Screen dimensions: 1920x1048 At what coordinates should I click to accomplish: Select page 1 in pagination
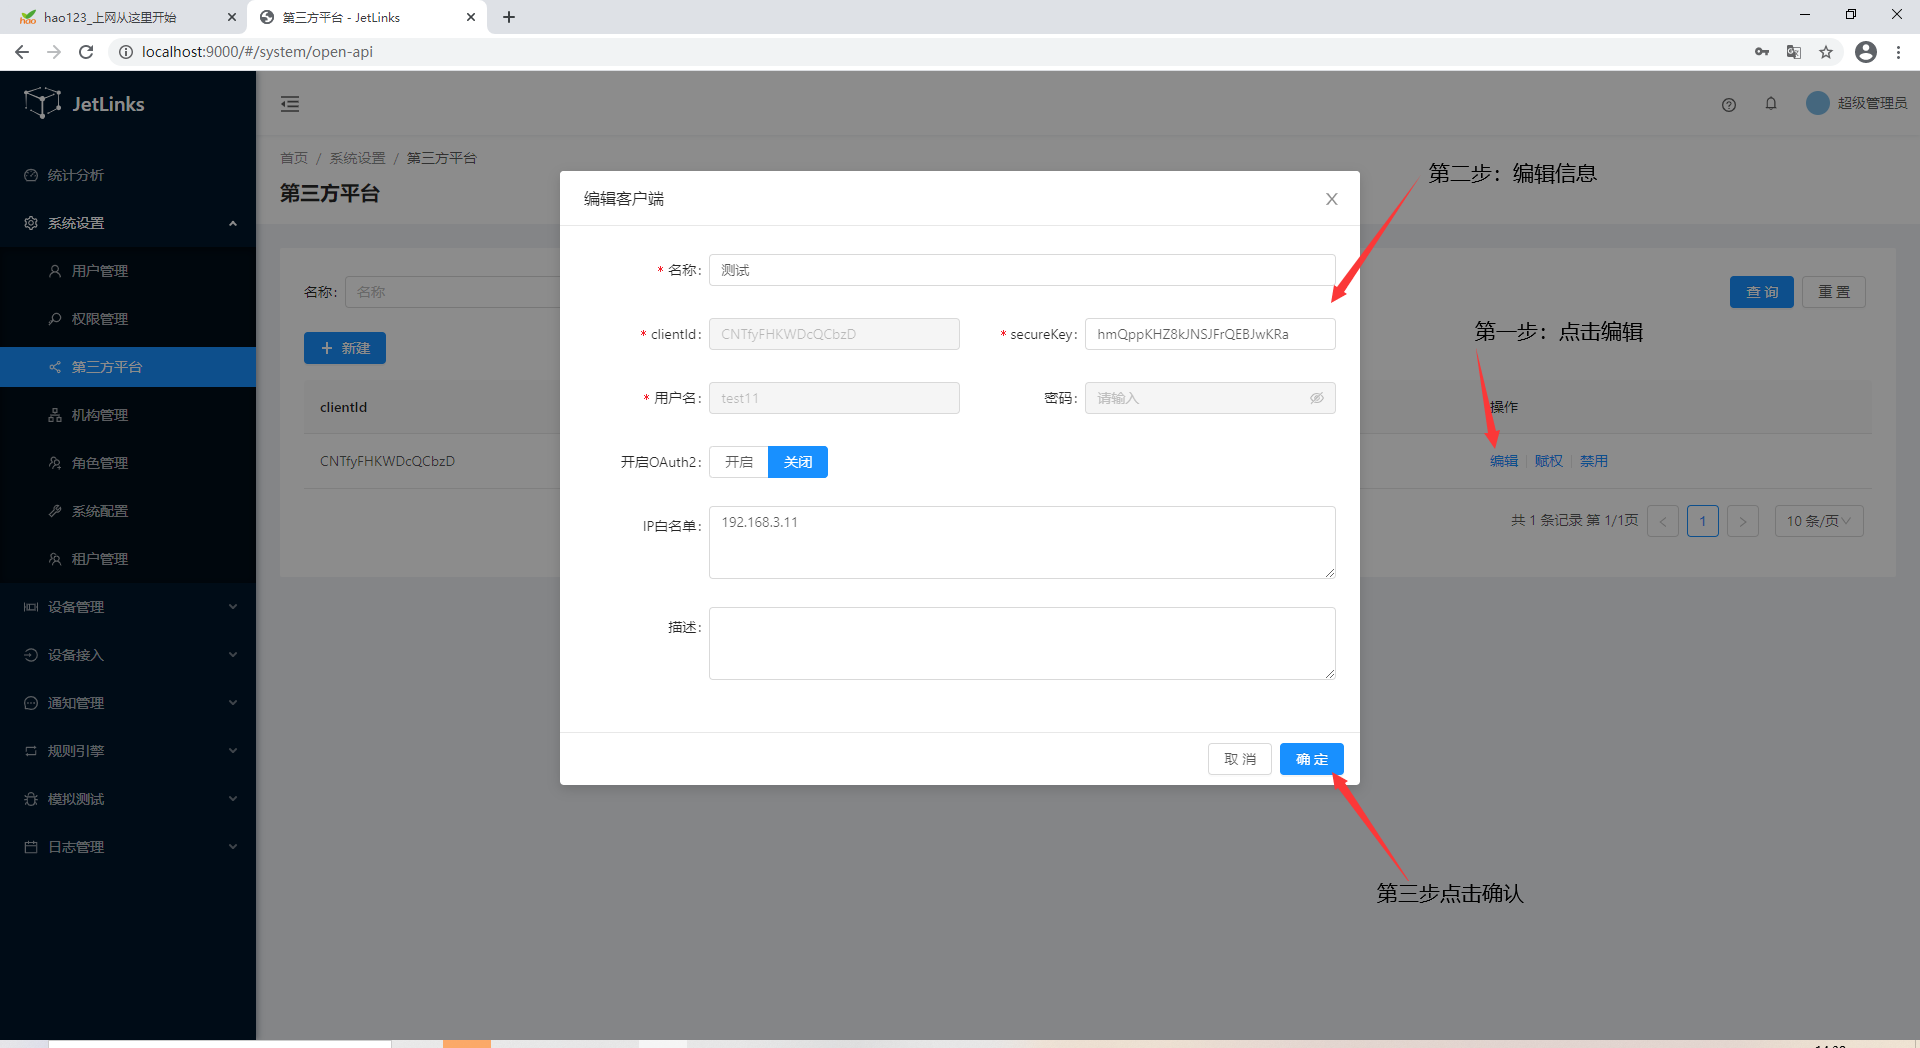[x=1703, y=521]
